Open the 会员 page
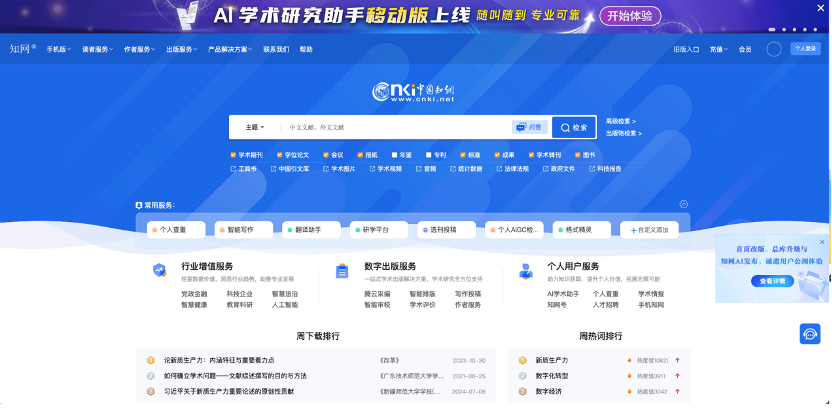This screenshot has width=832, height=420. tap(745, 49)
